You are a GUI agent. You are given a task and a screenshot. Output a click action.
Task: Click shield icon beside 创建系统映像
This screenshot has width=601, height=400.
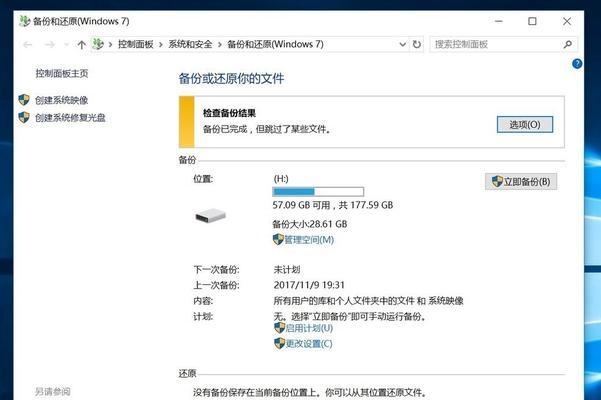coord(24,100)
